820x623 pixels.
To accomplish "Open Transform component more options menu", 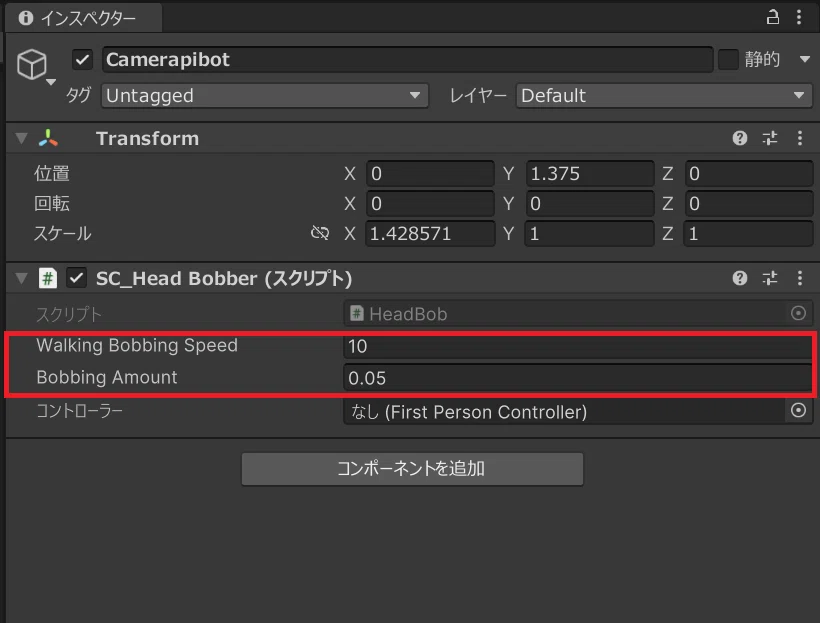I will click(800, 138).
